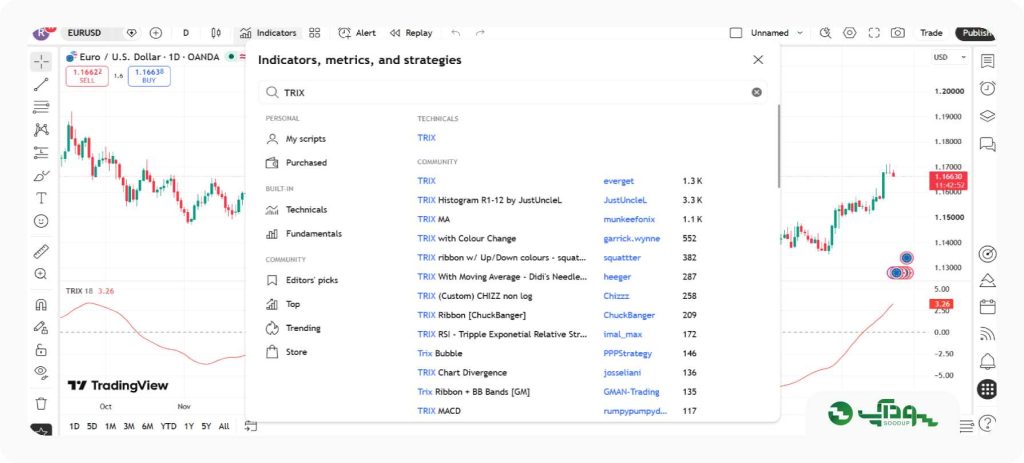The height and width of the screenshot is (463, 1024).
Task: Clear the TRIX search field
Action: [756, 92]
